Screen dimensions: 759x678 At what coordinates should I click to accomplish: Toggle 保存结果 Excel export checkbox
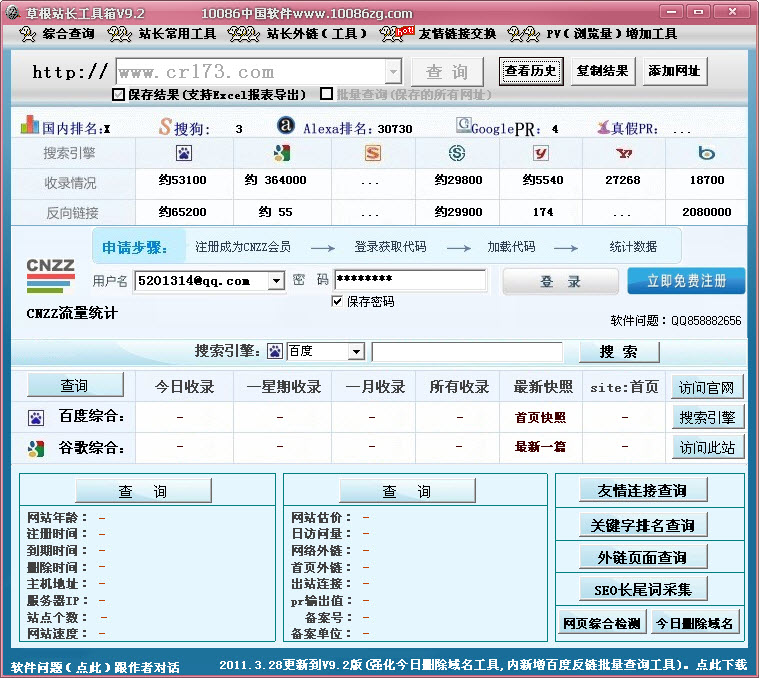click(118, 94)
